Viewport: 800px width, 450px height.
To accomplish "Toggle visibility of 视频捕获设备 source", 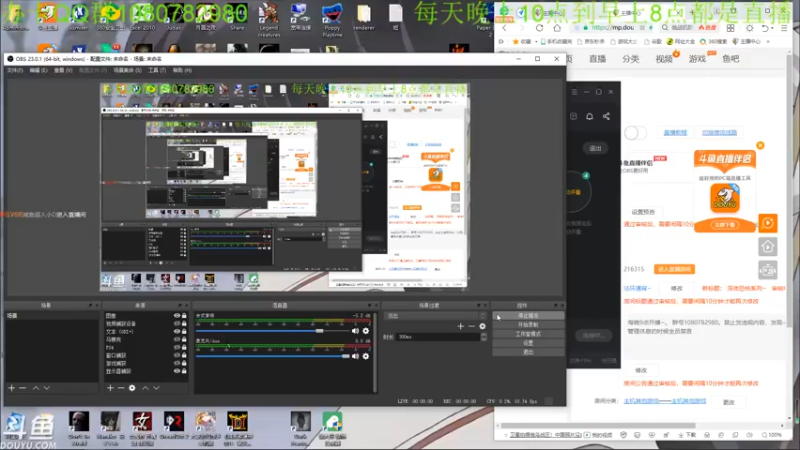I will point(177,323).
